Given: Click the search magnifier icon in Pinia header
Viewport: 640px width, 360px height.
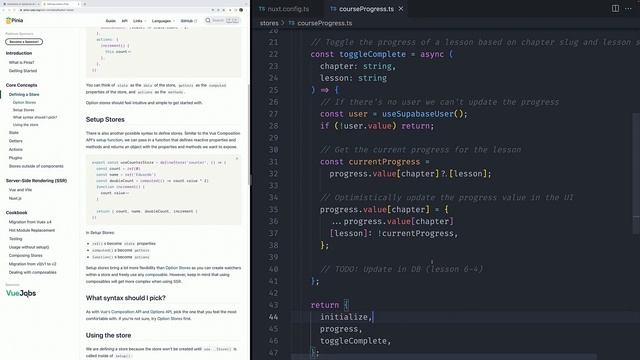Looking at the screenshot, I should click(x=208, y=20).
